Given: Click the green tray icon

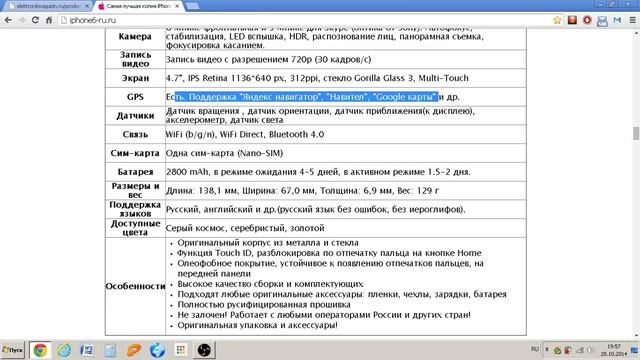Looking at the screenshot, I should click(x=557, y=350).
